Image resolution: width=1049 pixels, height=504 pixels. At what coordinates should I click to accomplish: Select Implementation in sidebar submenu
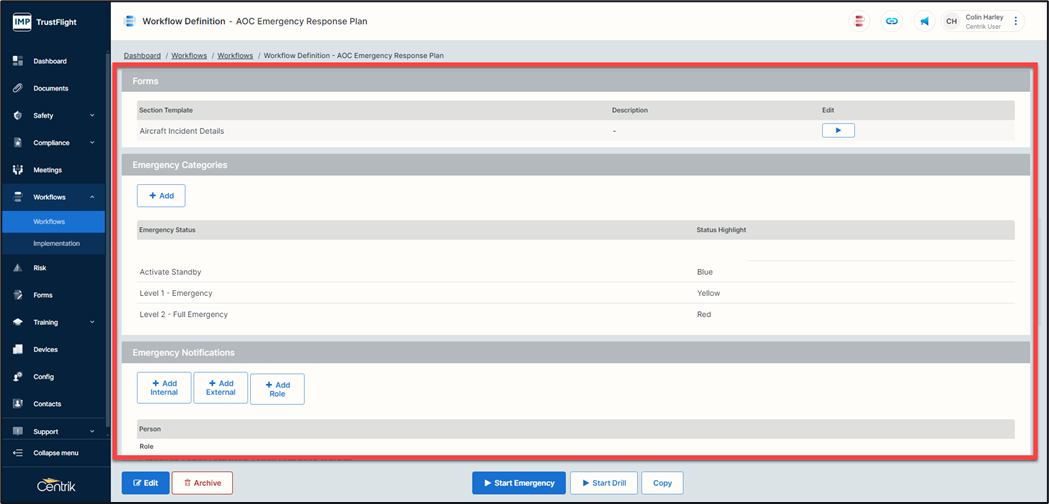[56, 243]
